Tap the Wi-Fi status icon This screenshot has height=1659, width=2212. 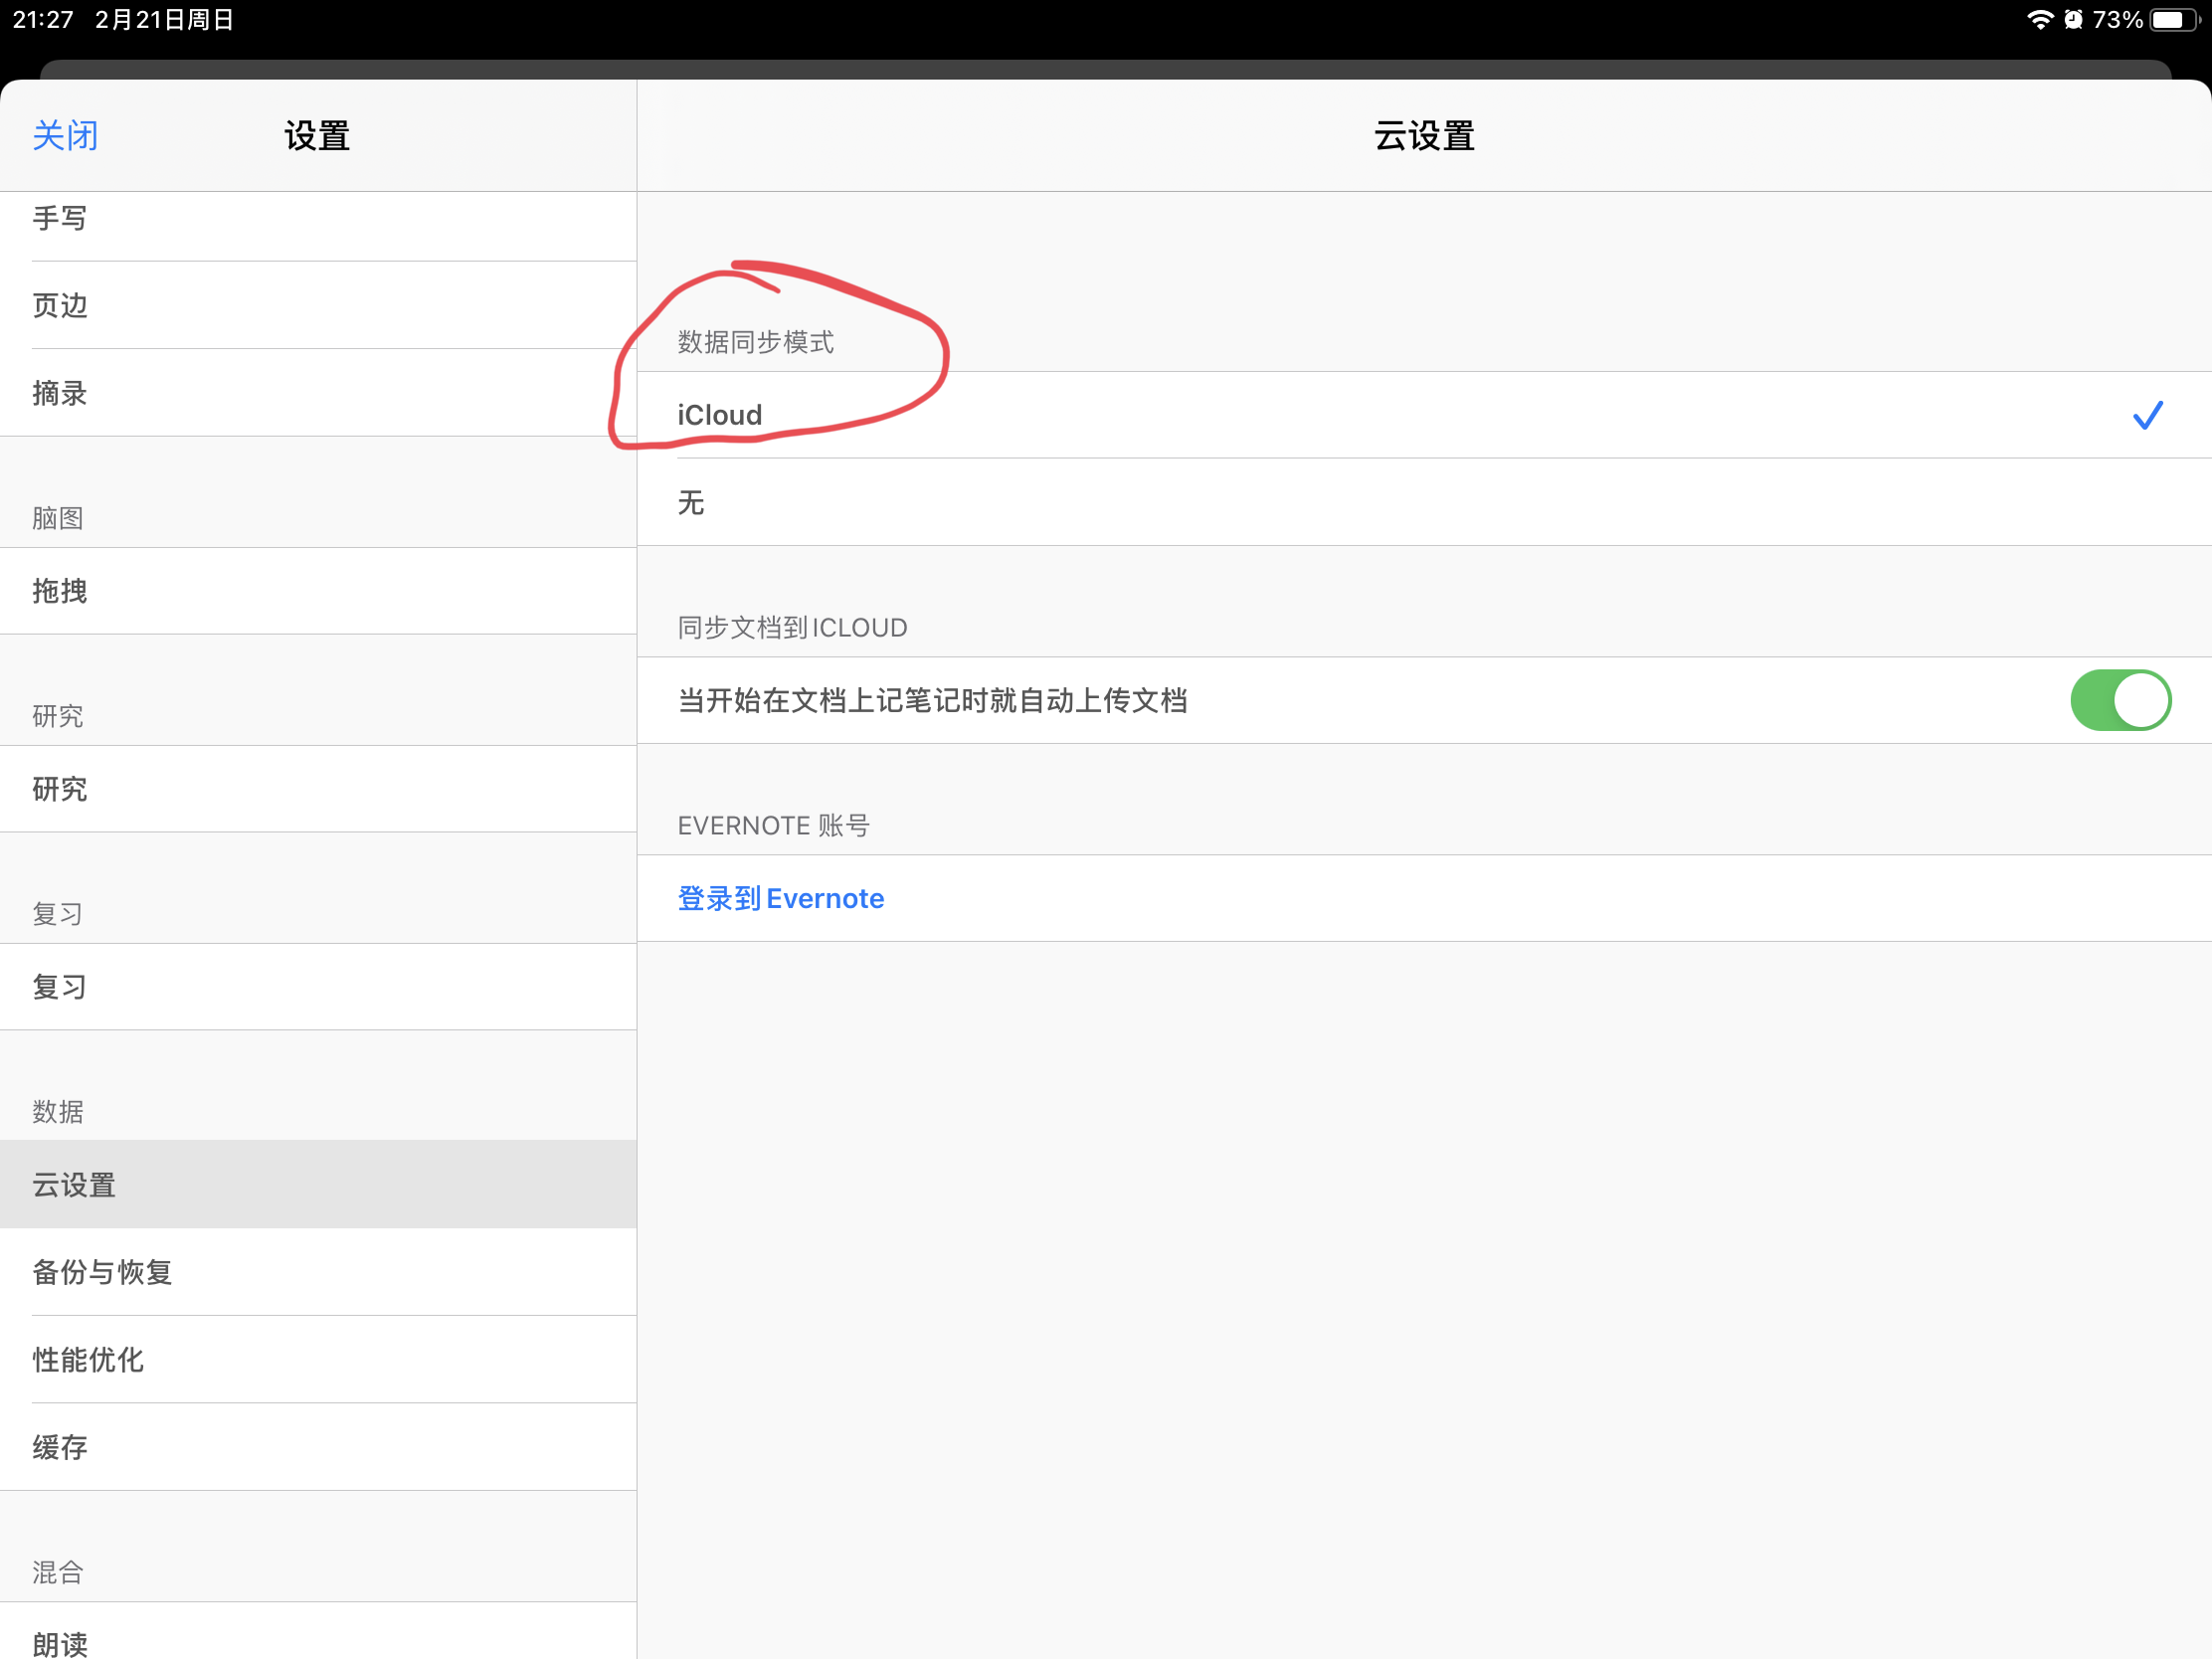(x=2039, y=19)
